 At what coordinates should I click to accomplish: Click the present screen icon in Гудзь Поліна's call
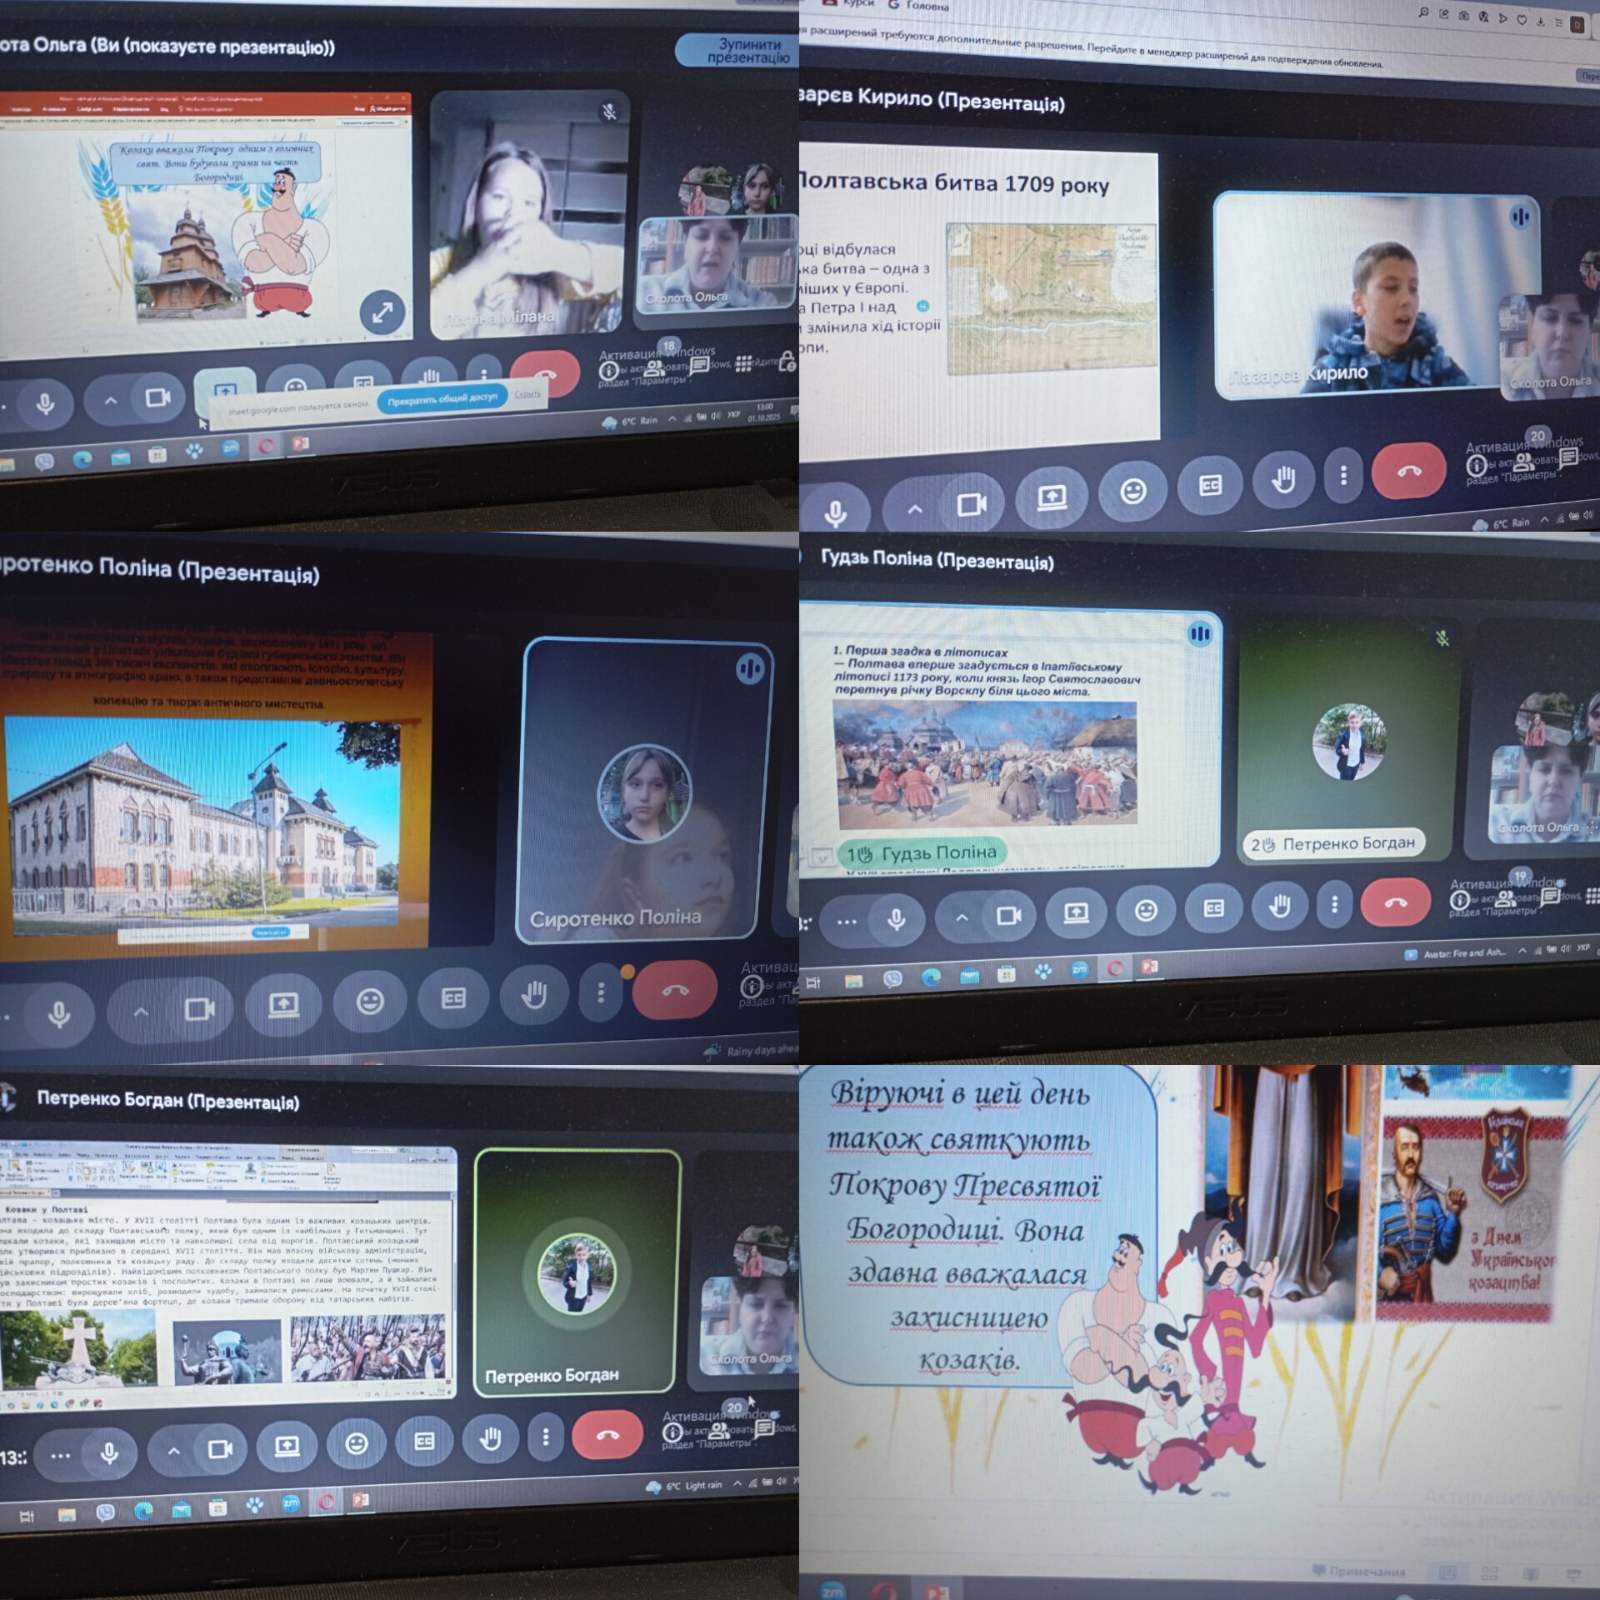[x=1076, y=912]
